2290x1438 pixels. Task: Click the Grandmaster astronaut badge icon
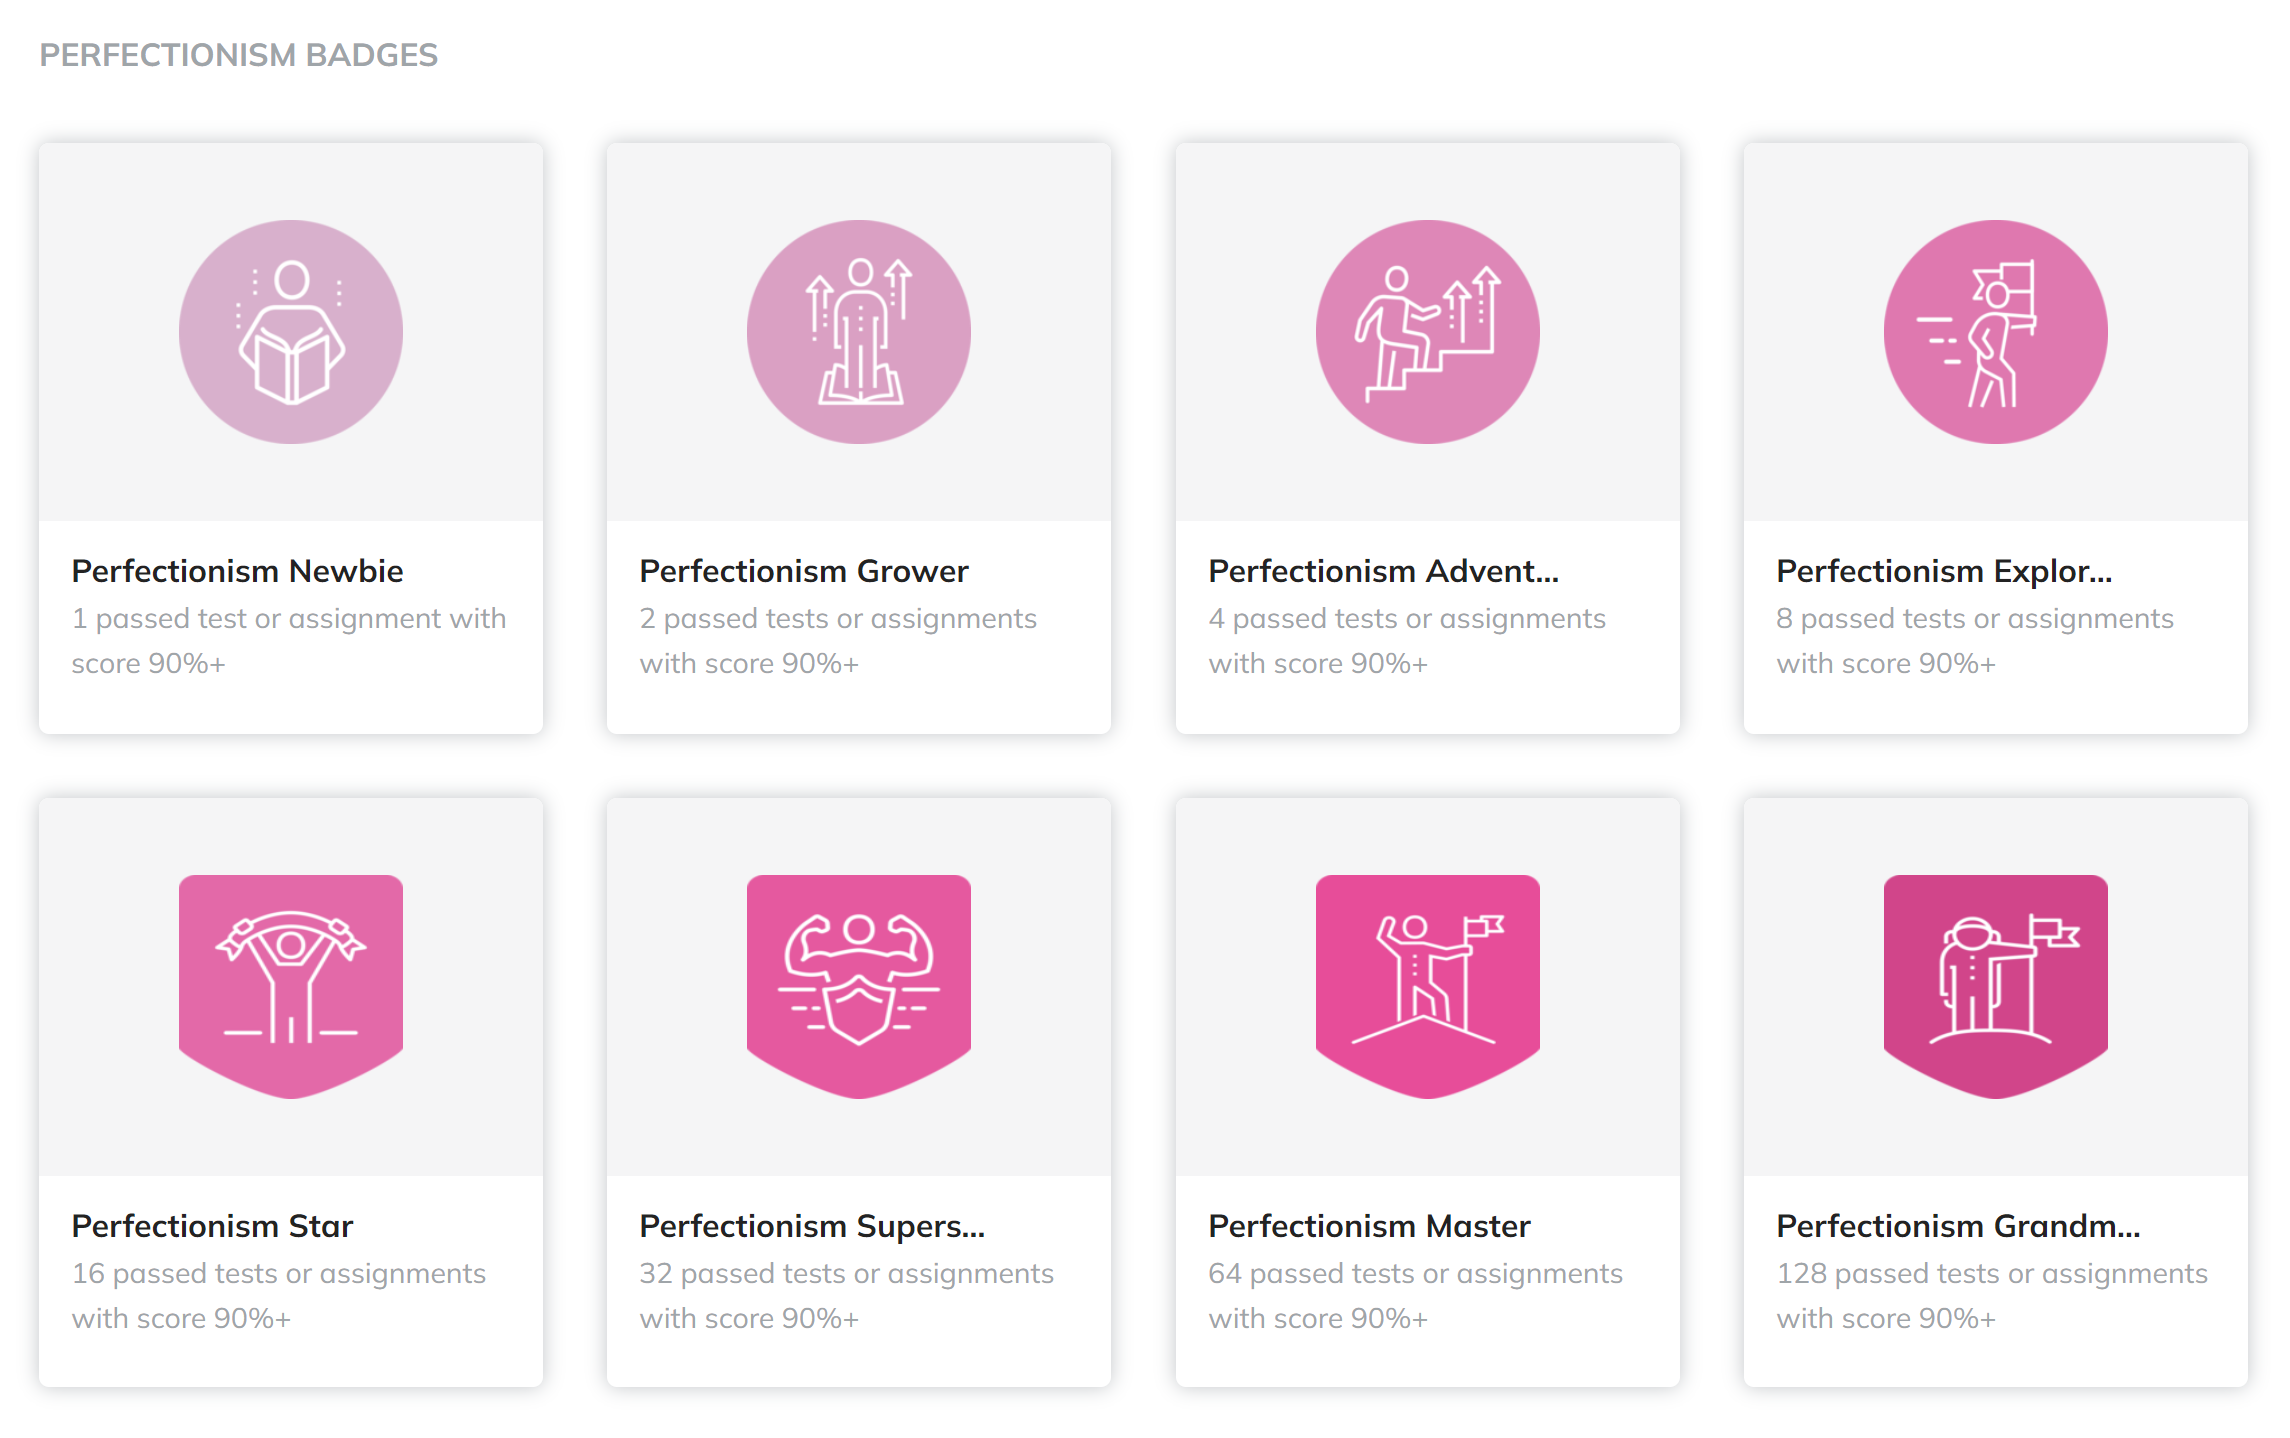pyautogui.click(x=1995, y=985)
